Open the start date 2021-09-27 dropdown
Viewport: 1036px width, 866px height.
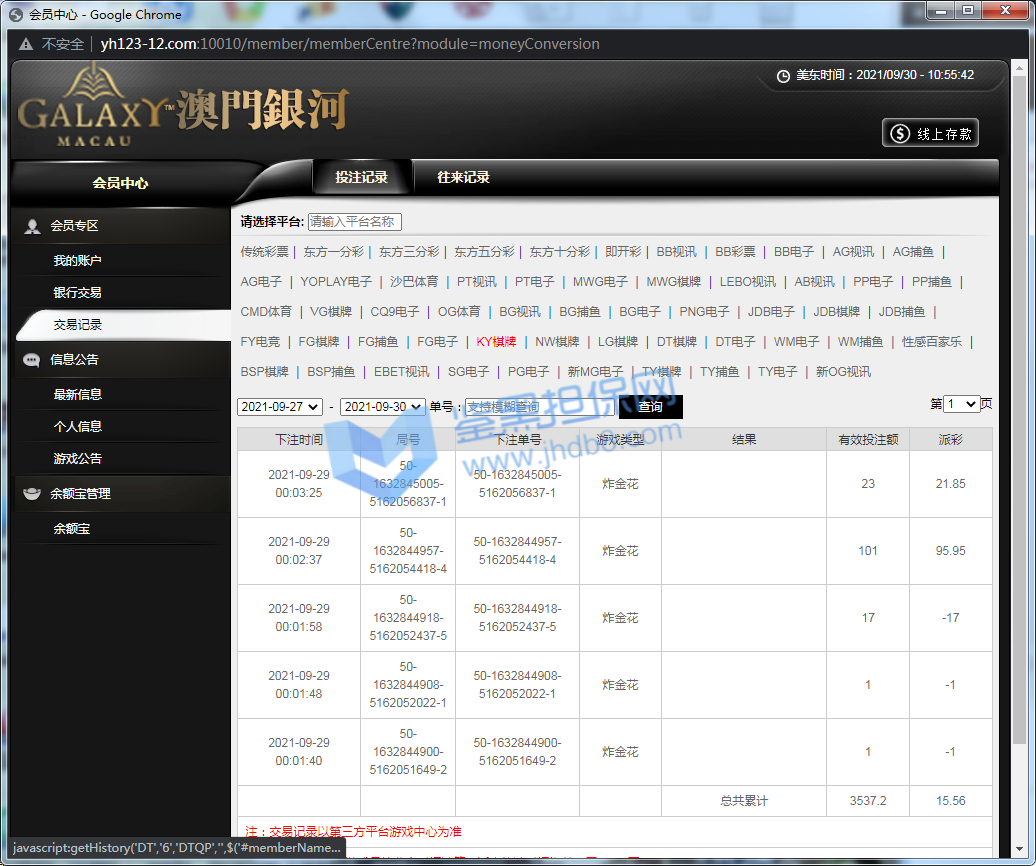[280, 407]
